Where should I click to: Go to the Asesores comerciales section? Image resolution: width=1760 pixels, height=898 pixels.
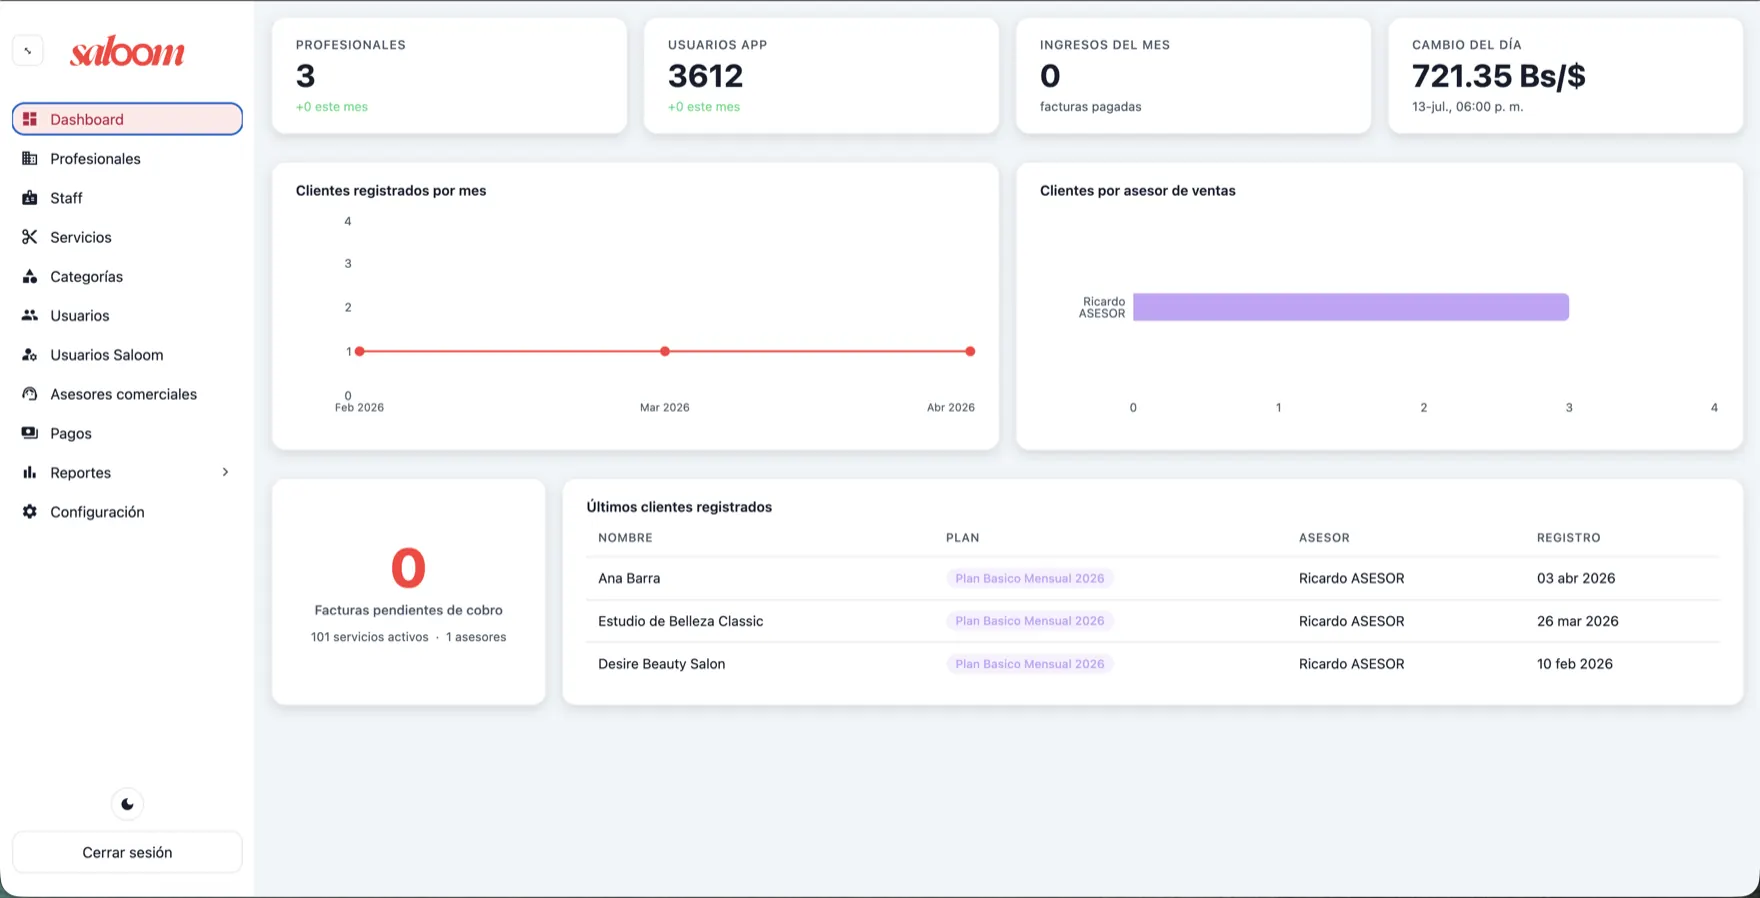click(127, 394)
